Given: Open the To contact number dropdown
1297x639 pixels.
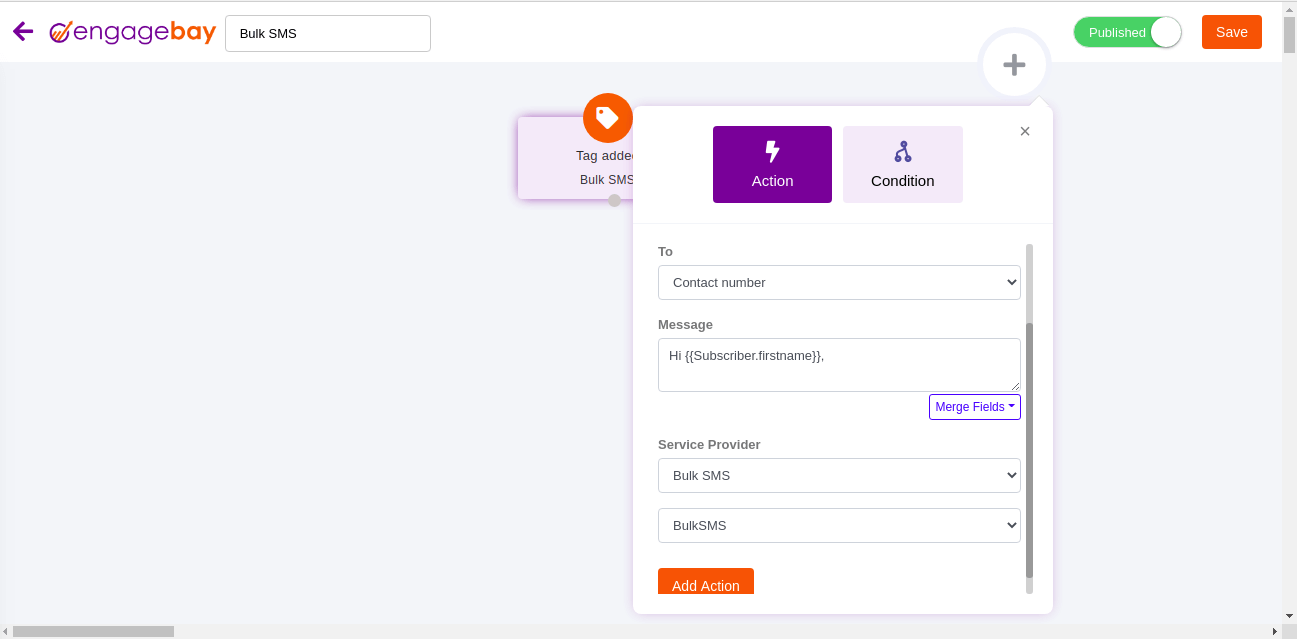Looking at the screenshot, I should coord(839,282).
